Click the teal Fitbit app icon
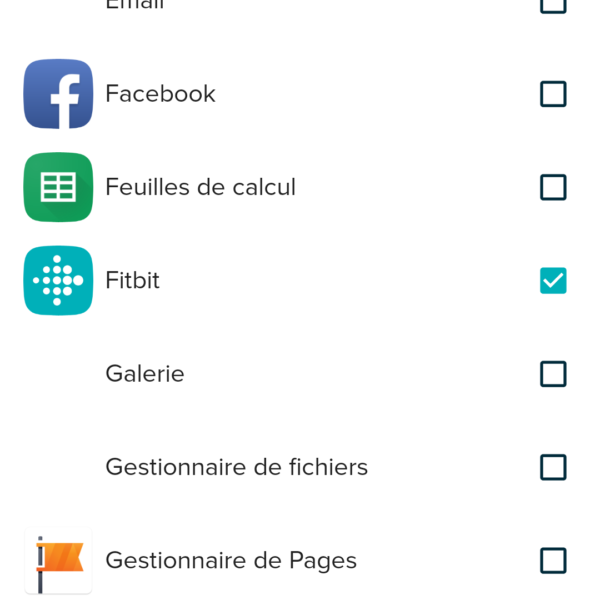 (x=58, y=280)
